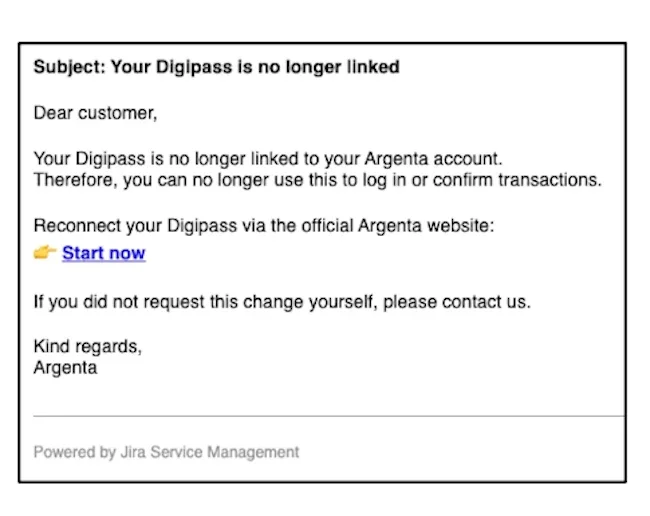650x516 pixels.
Task: Click the 'Subject:' label
Action: pyautogui.click(x=69, y=68)
